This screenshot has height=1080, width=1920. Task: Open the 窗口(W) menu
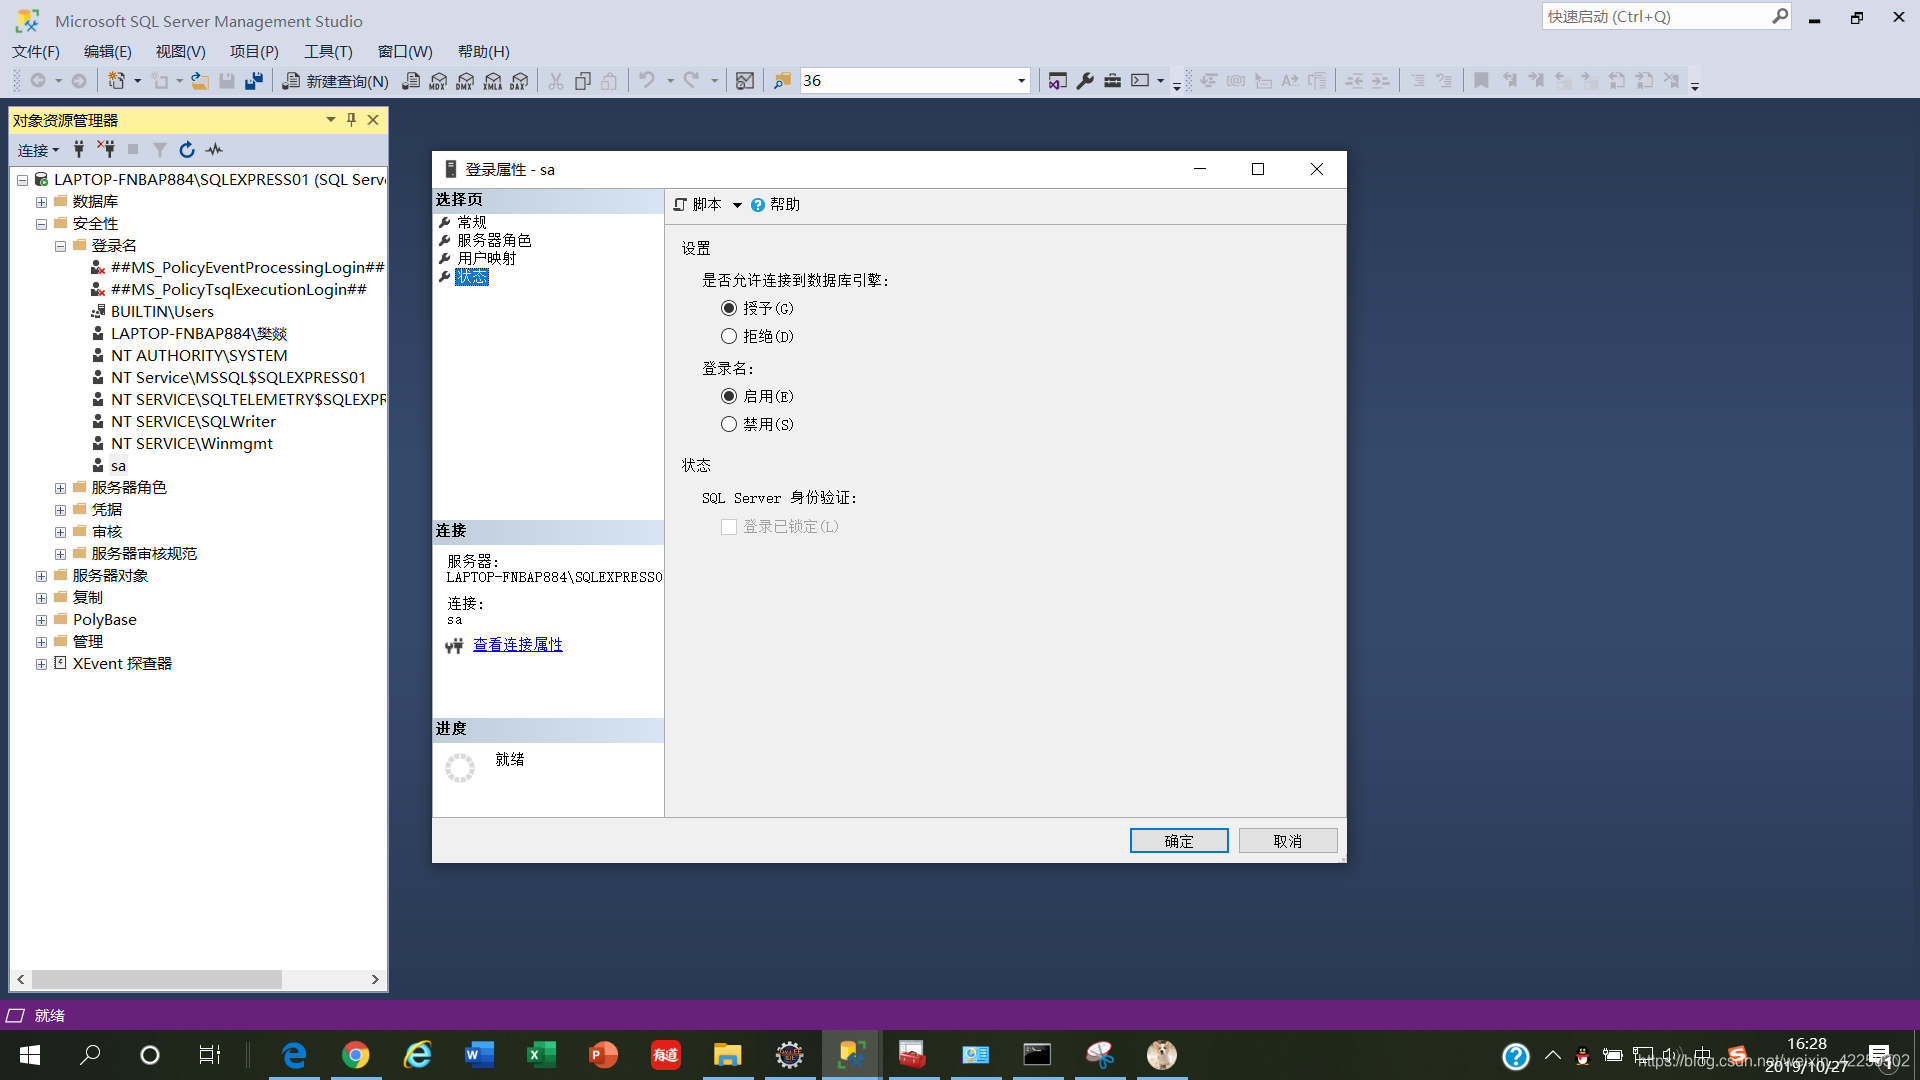pyautogui.click(x=405, y=51)
